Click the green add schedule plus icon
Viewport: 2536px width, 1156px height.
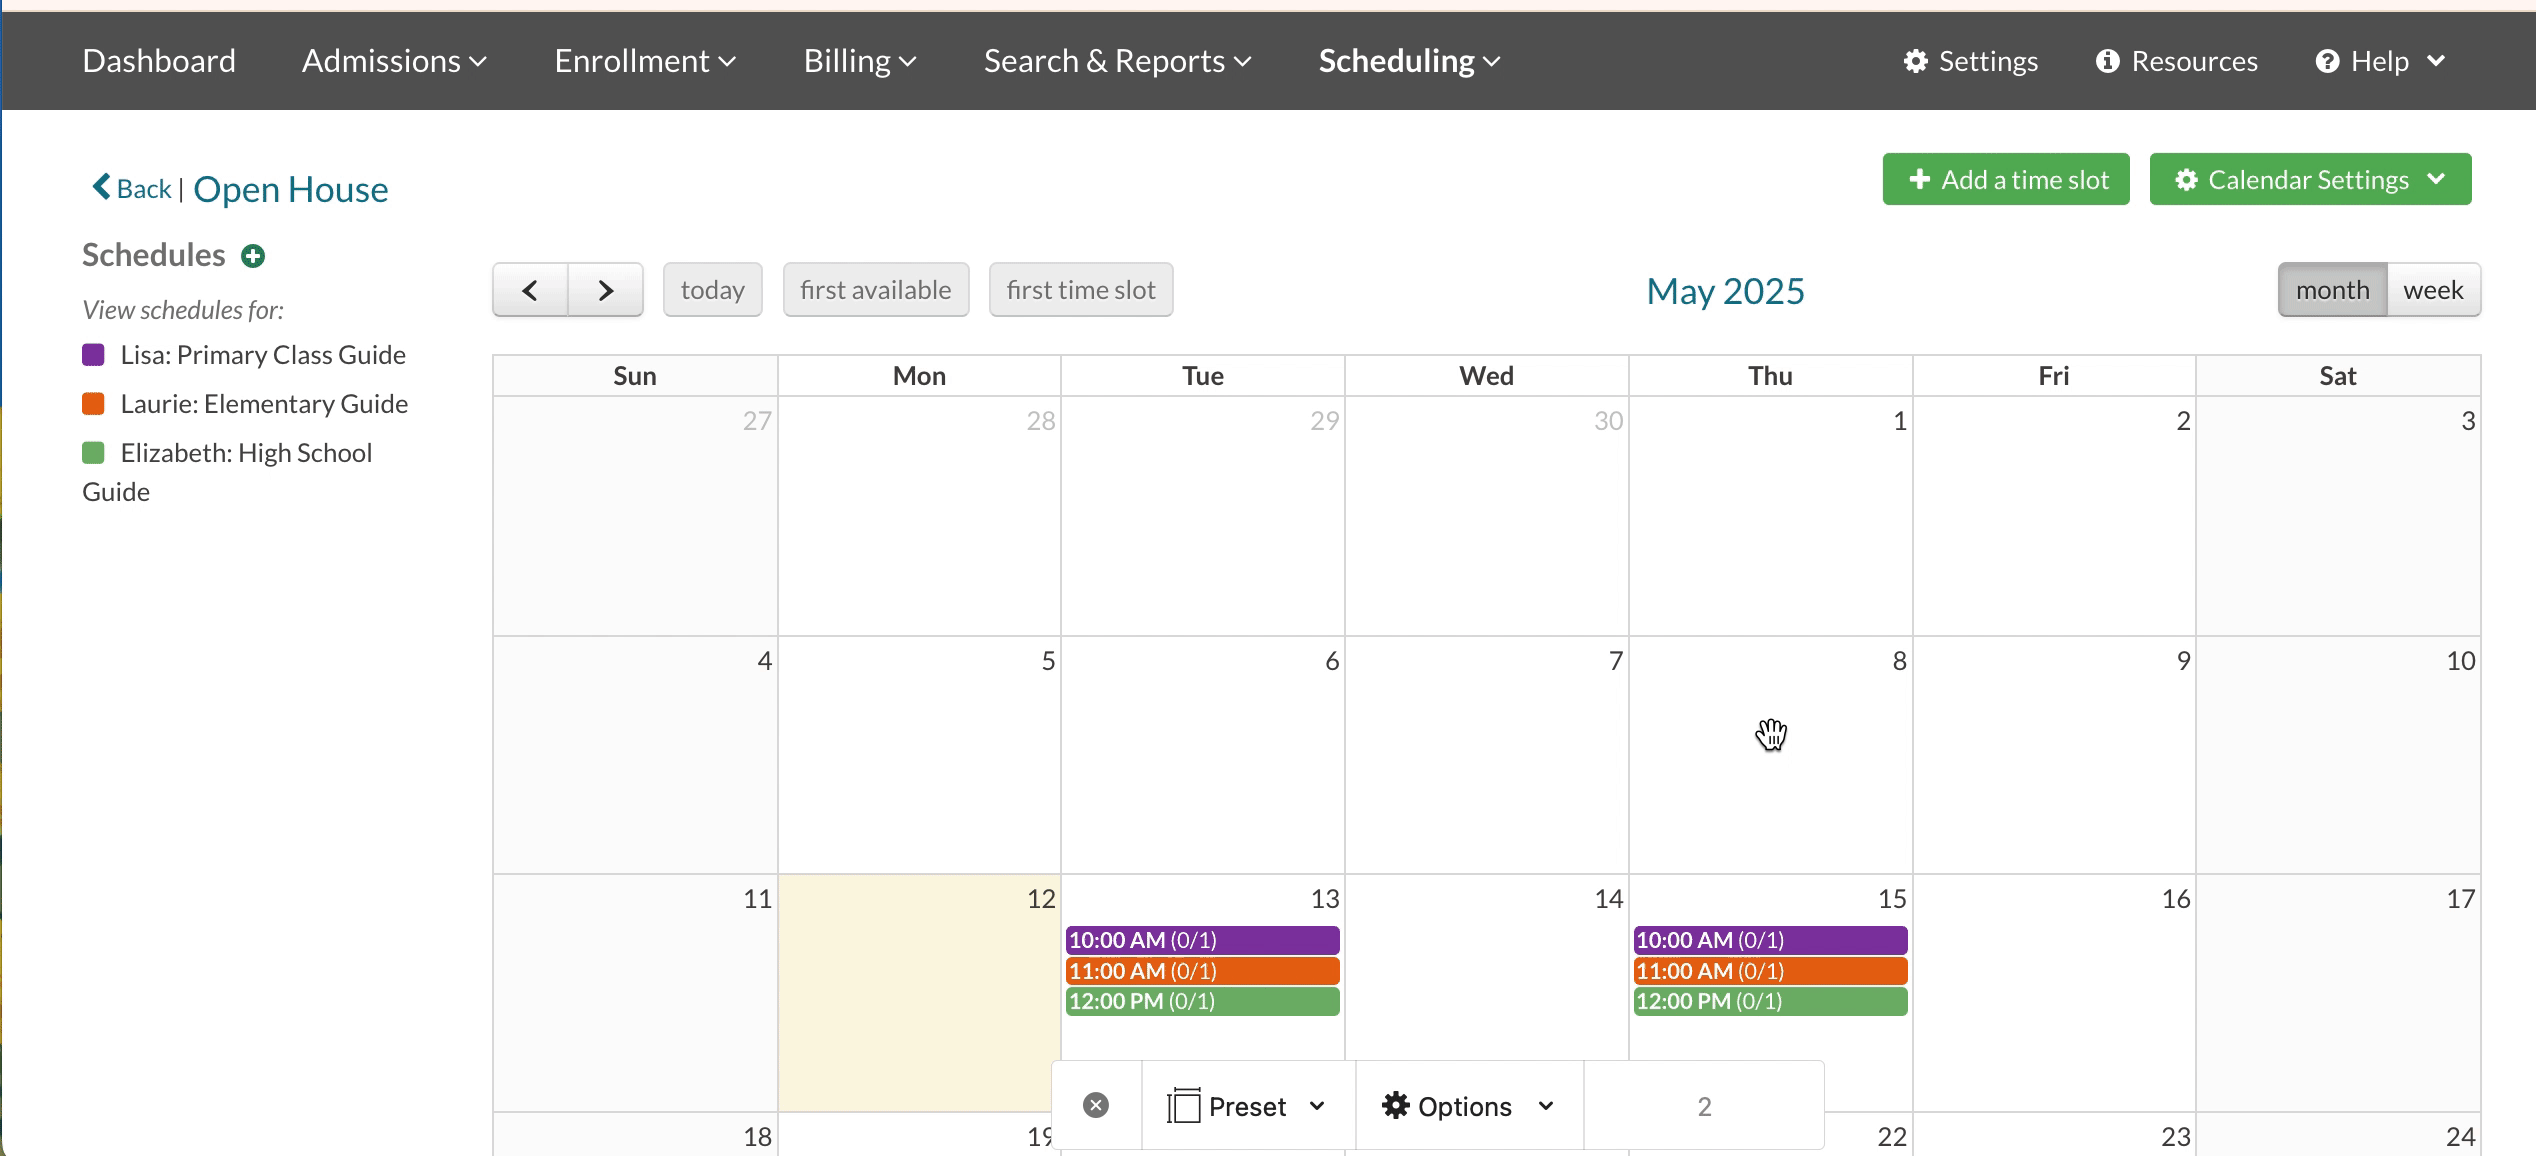[253, 256]
